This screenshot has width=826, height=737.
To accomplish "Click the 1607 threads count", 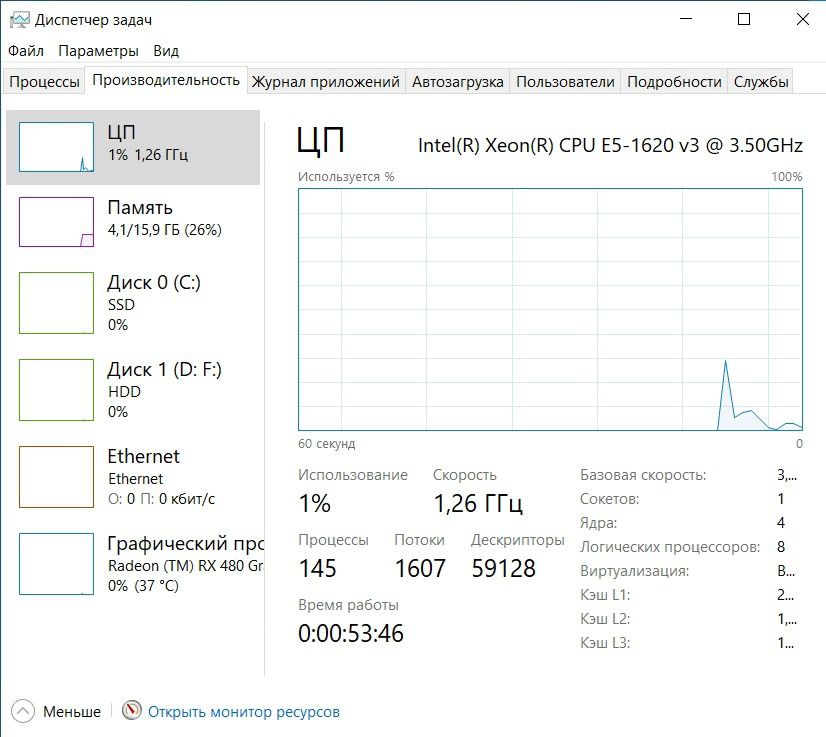I will coord(420,568).
